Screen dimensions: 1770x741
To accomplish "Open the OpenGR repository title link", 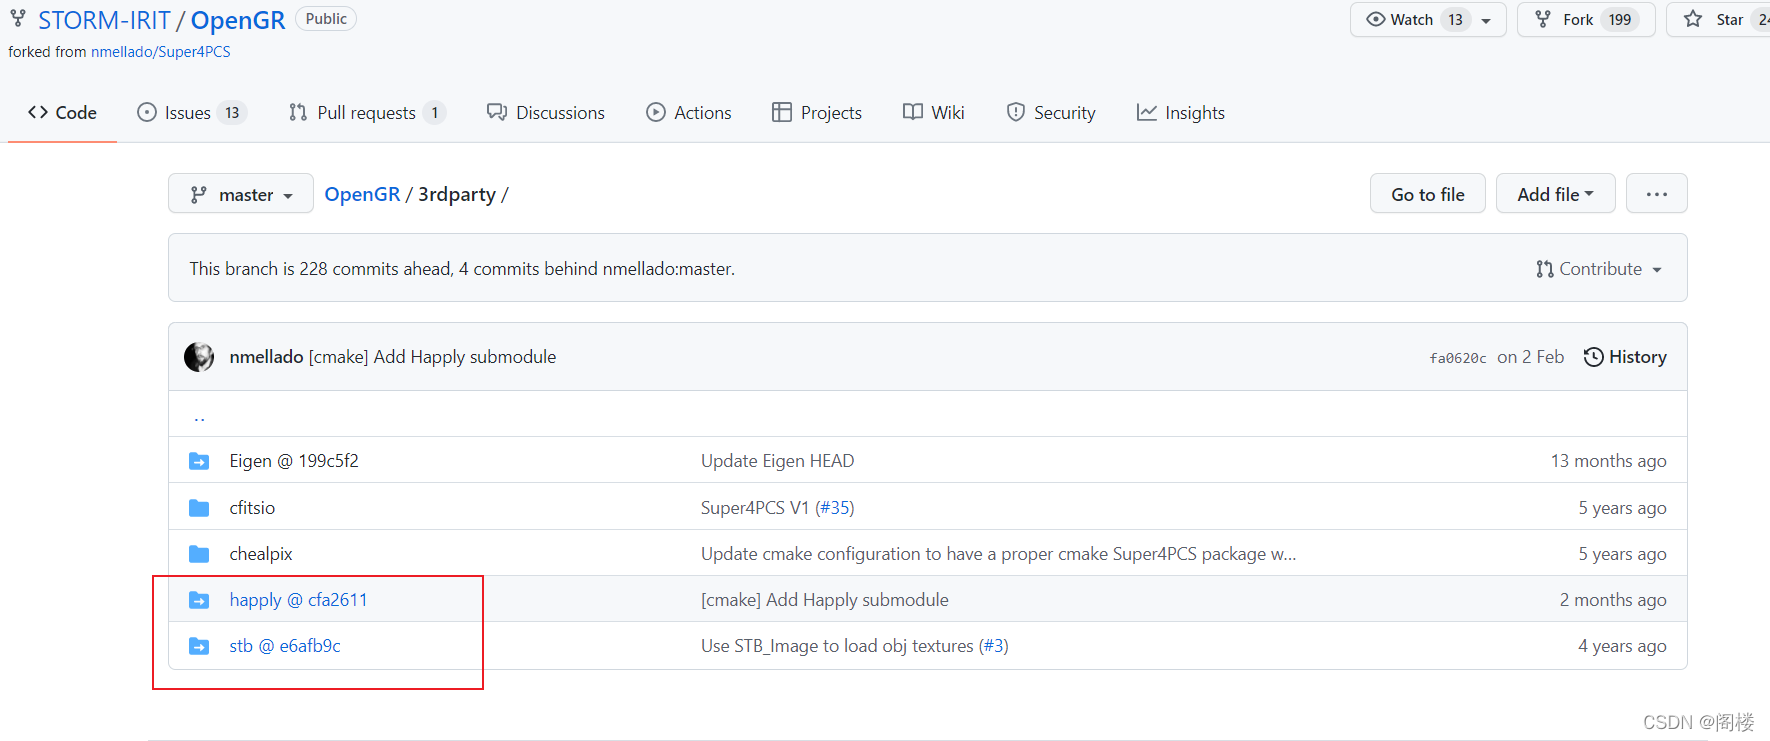I will 238,20.
